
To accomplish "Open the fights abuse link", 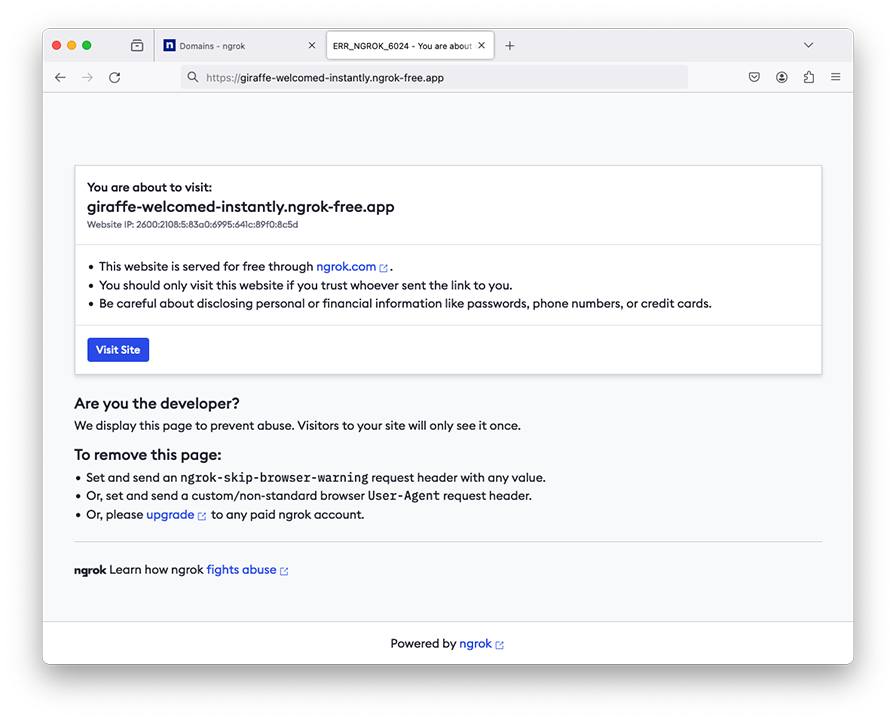I will click(241, 570).
